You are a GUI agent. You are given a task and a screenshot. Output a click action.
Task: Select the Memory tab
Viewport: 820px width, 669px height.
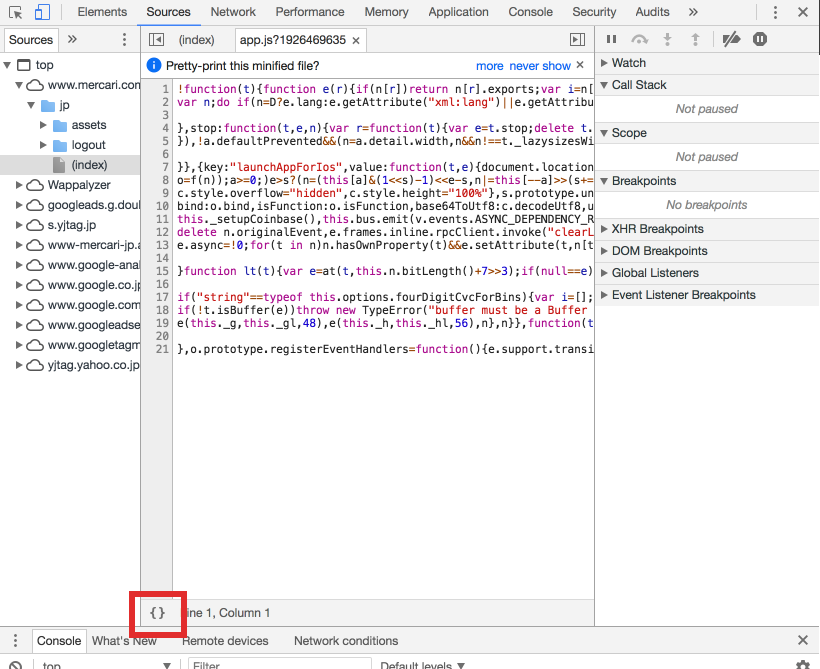(386, 12)
